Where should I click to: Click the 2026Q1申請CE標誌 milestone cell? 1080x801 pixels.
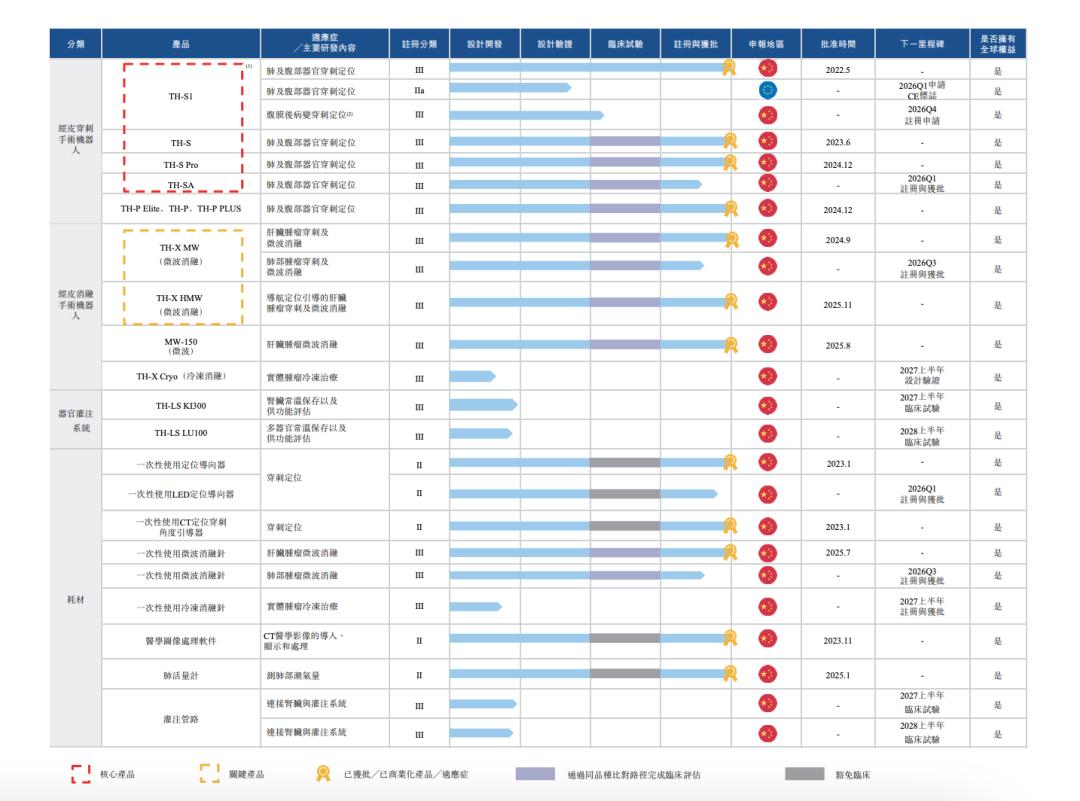[x=922, y=90]
